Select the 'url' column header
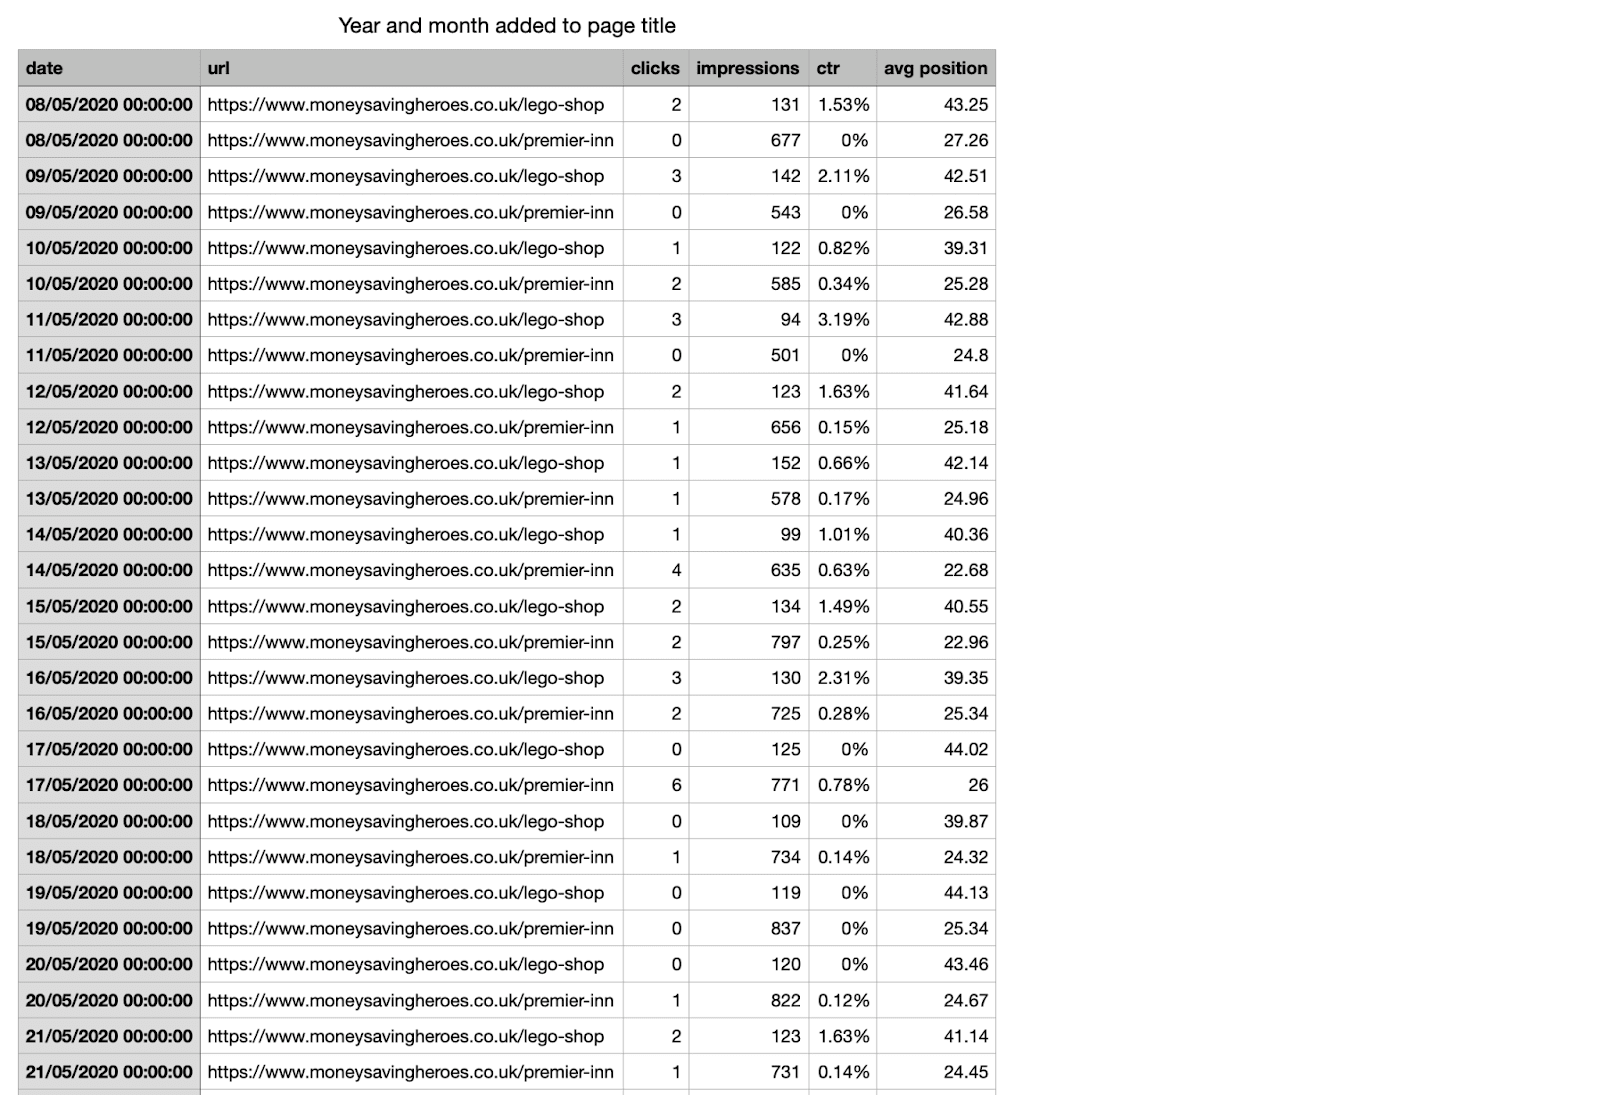1600x1095 pixels. [411, 68]
